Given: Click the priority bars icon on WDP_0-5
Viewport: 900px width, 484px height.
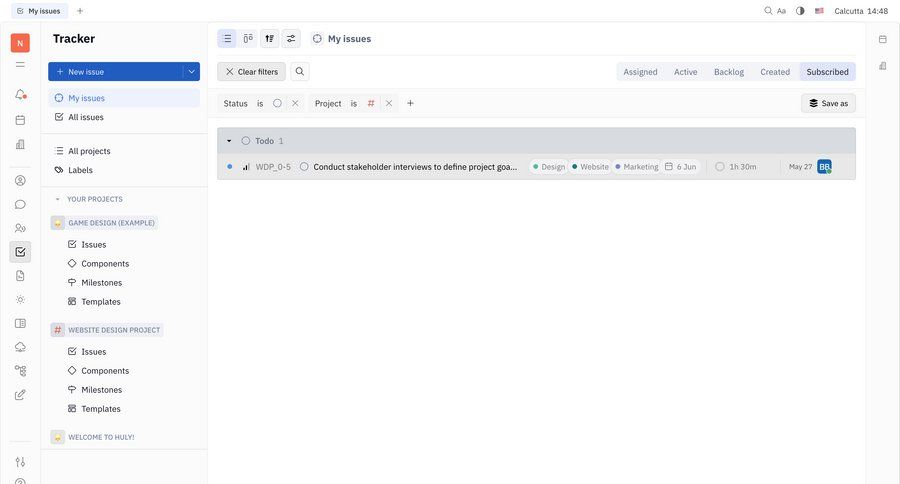Looking at the screenshot, I should [246, 167].
